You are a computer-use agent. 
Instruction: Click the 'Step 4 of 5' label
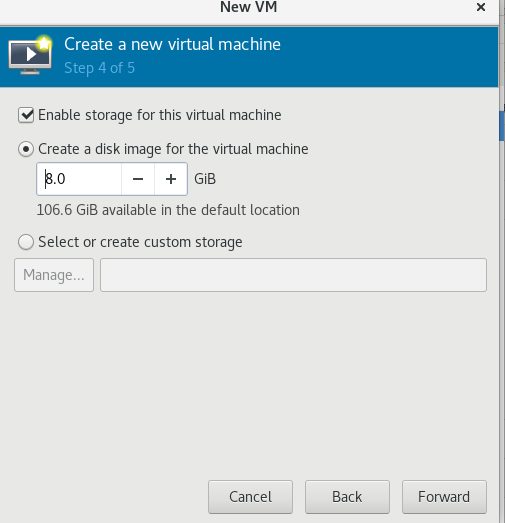point(99,68)
